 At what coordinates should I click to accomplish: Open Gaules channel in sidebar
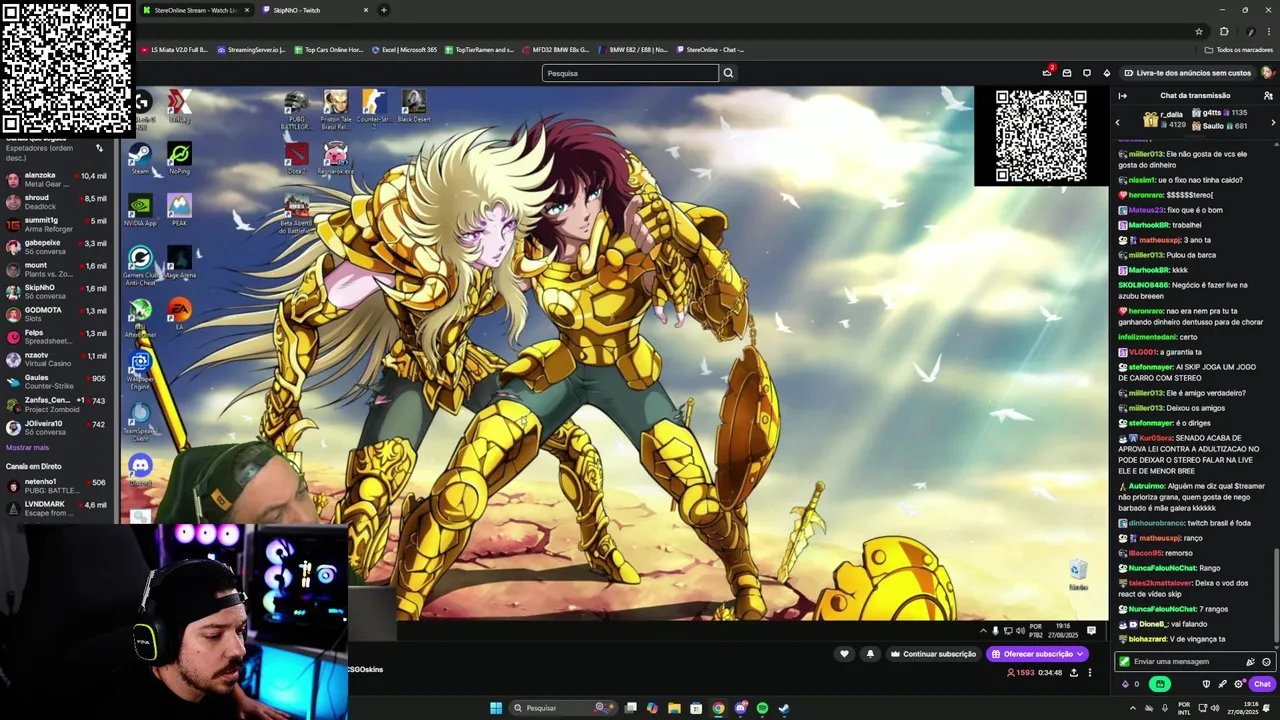56,382
